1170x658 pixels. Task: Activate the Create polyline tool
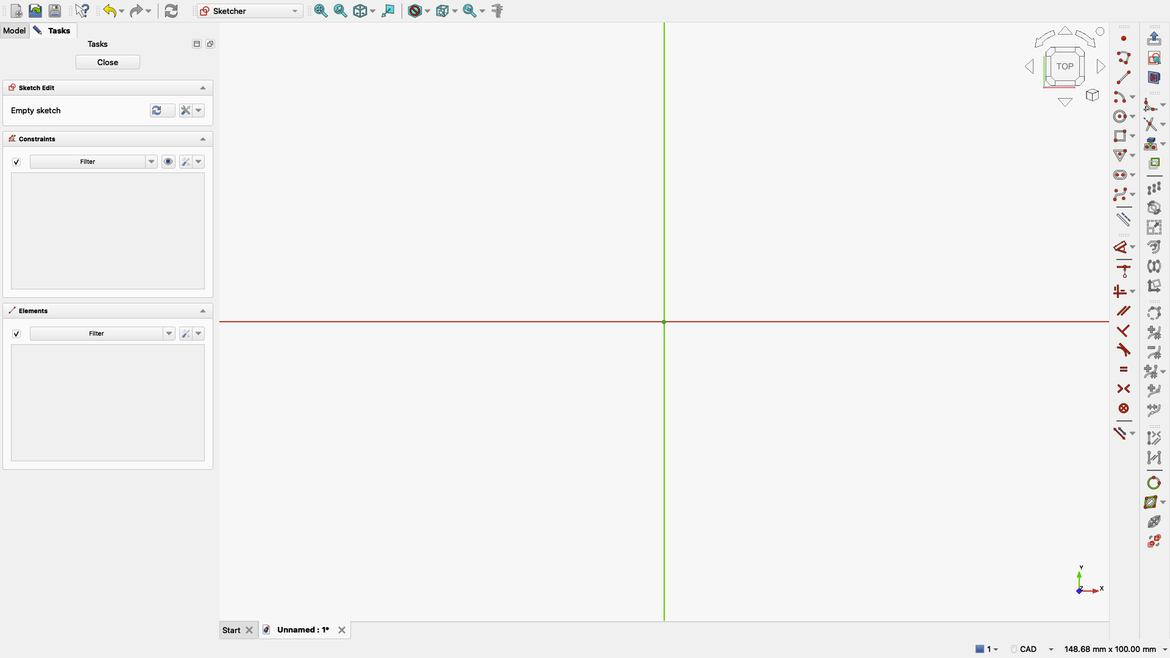click(1123, 57)
